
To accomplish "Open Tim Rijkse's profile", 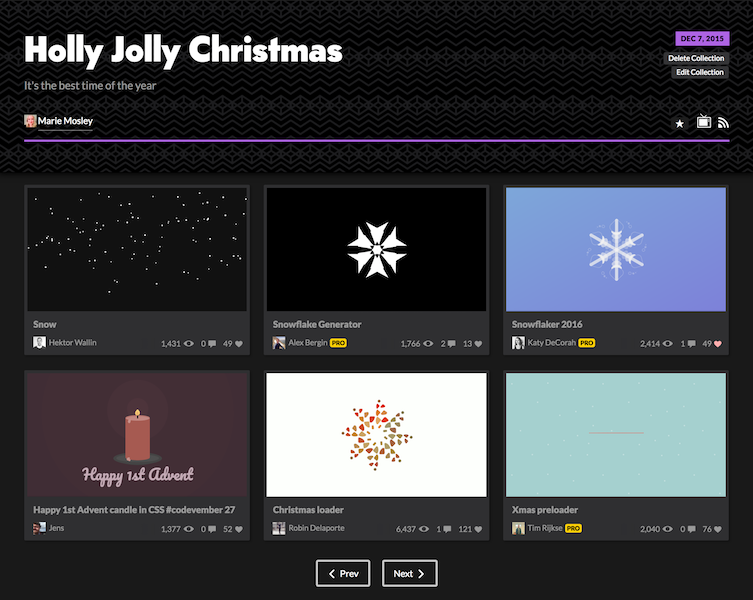I will pos(545,528).
